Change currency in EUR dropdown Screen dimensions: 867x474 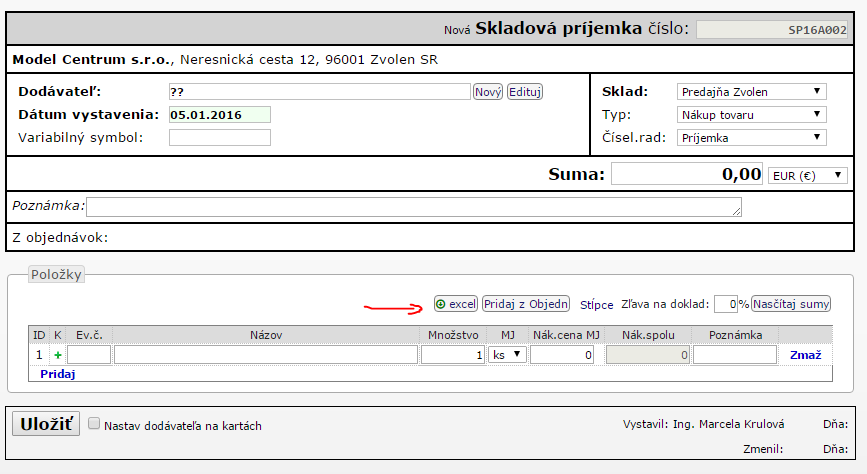(x=806, y=176)
